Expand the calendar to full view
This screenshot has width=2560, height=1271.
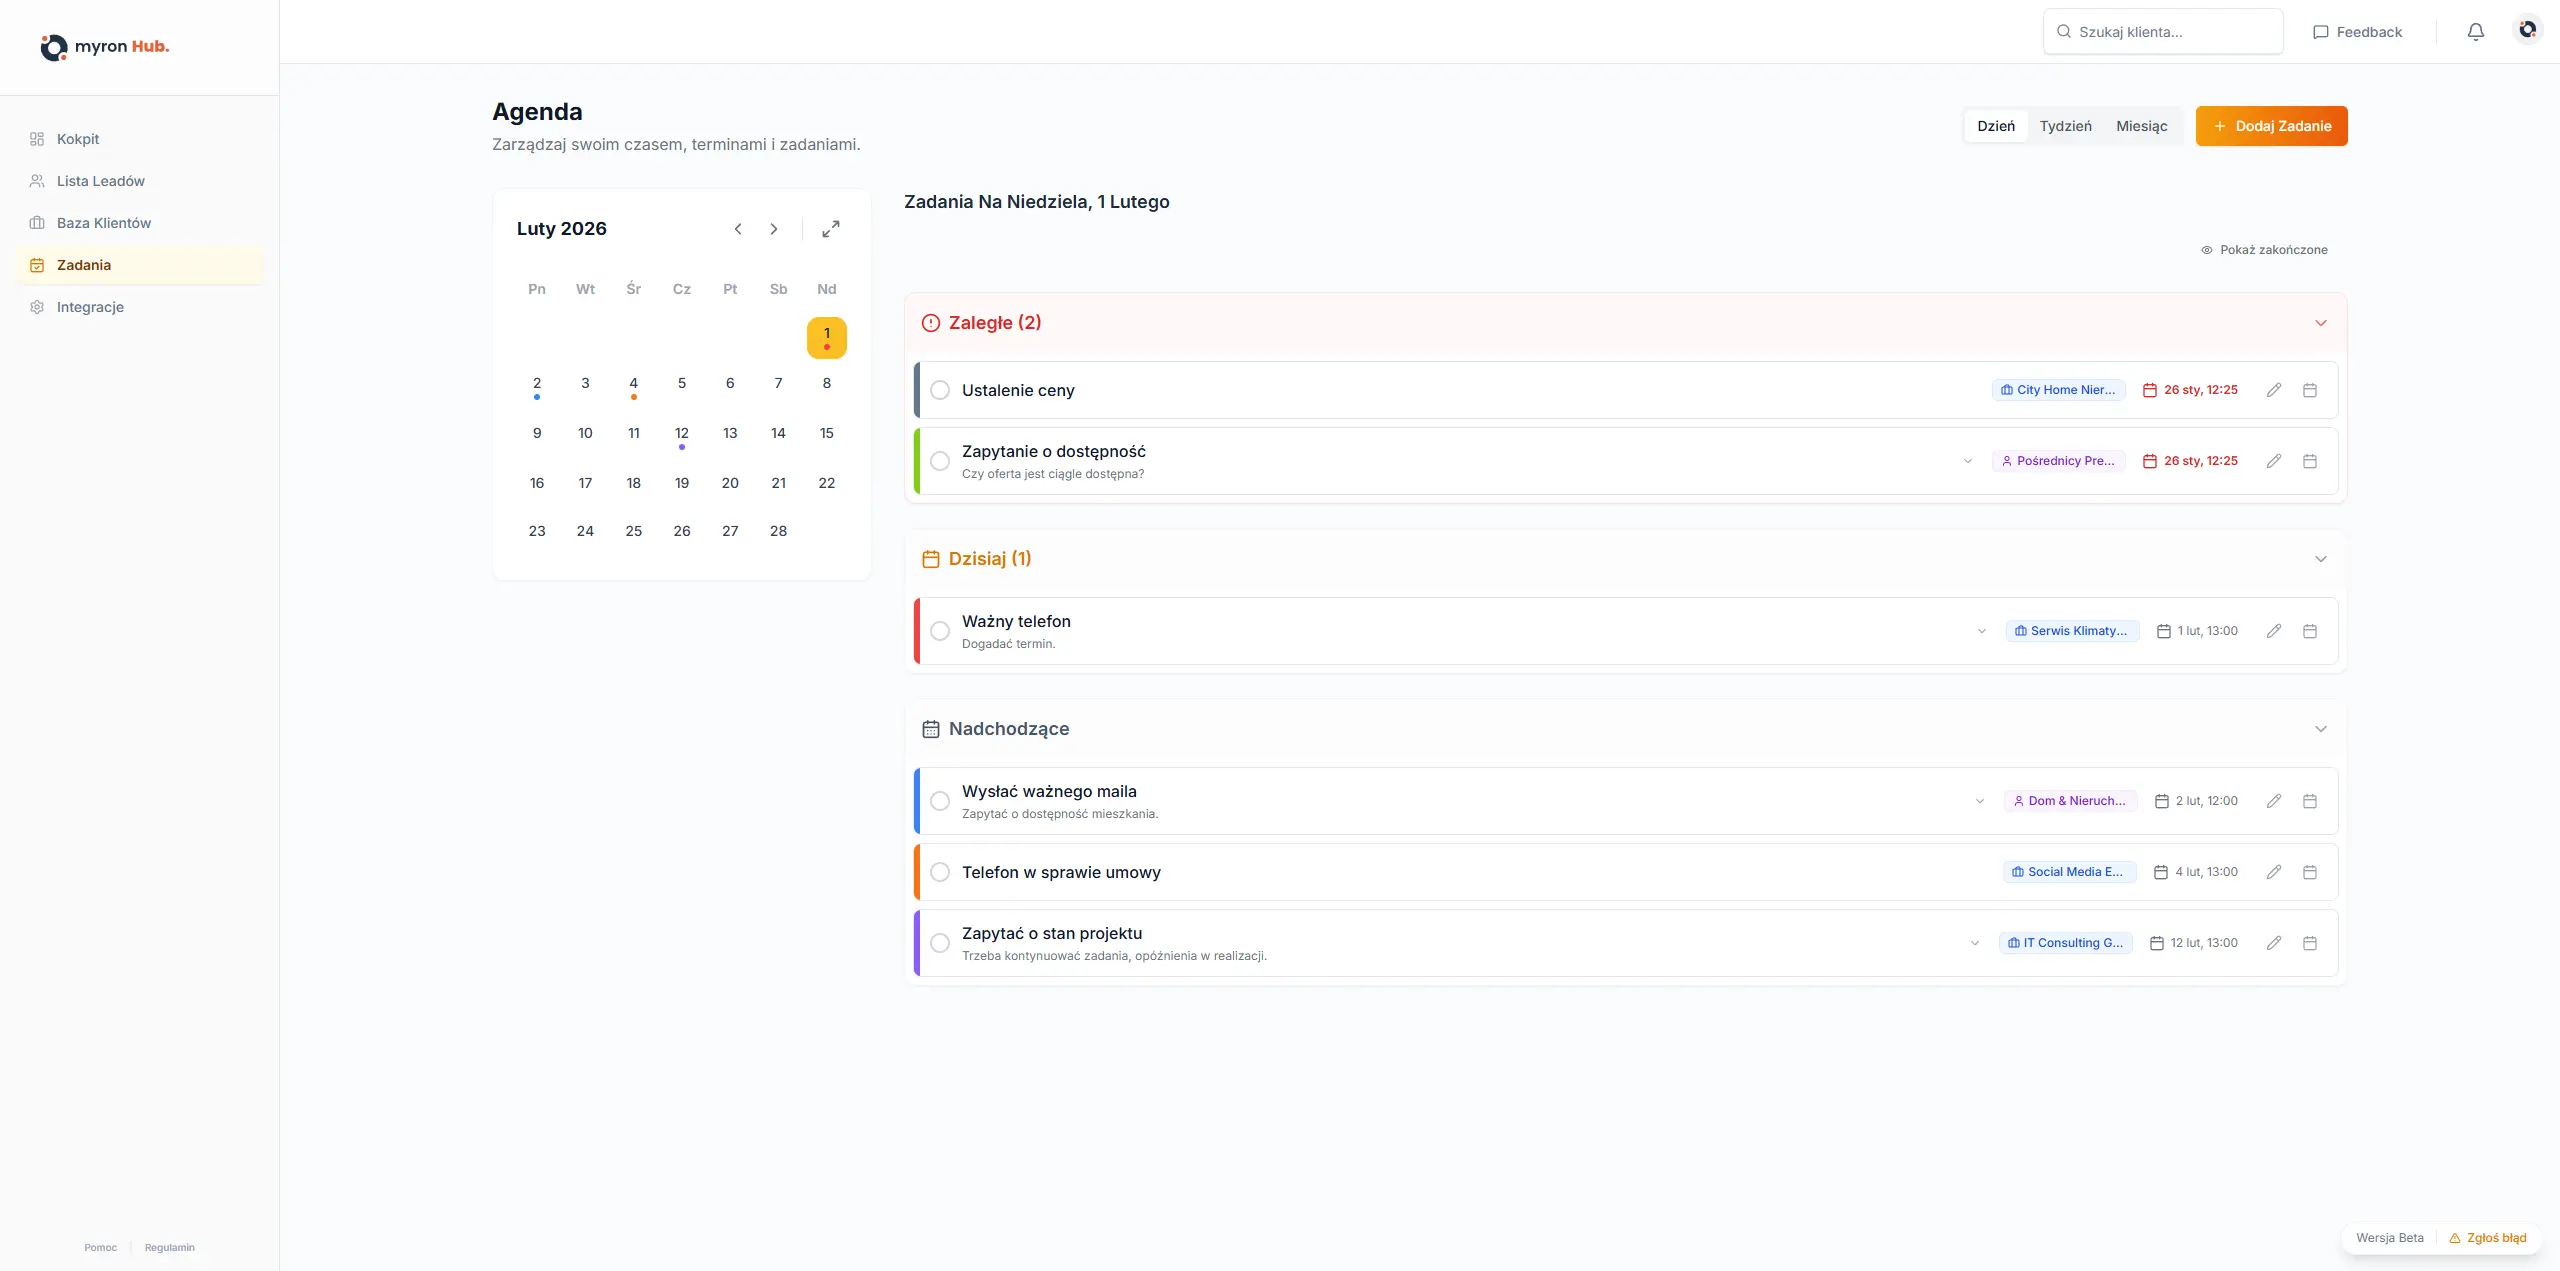(x=831, y=229)
